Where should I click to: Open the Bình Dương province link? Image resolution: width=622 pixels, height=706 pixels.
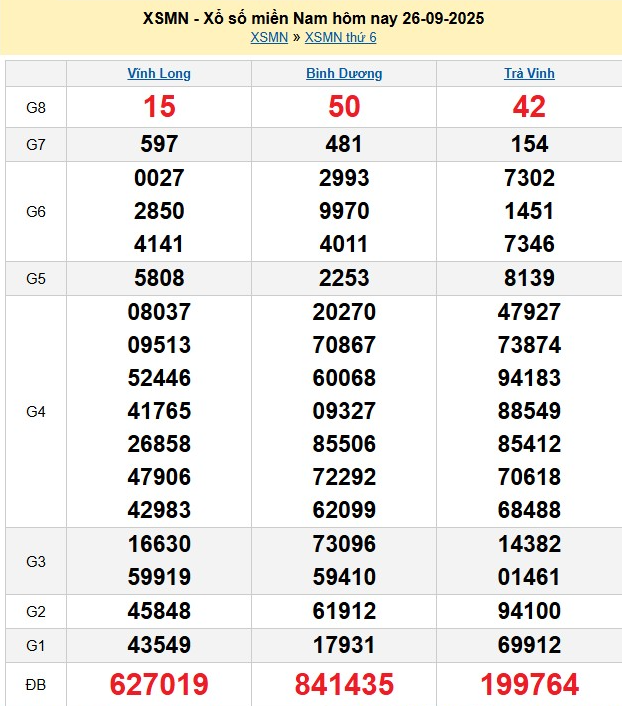[x=344, y=73]
